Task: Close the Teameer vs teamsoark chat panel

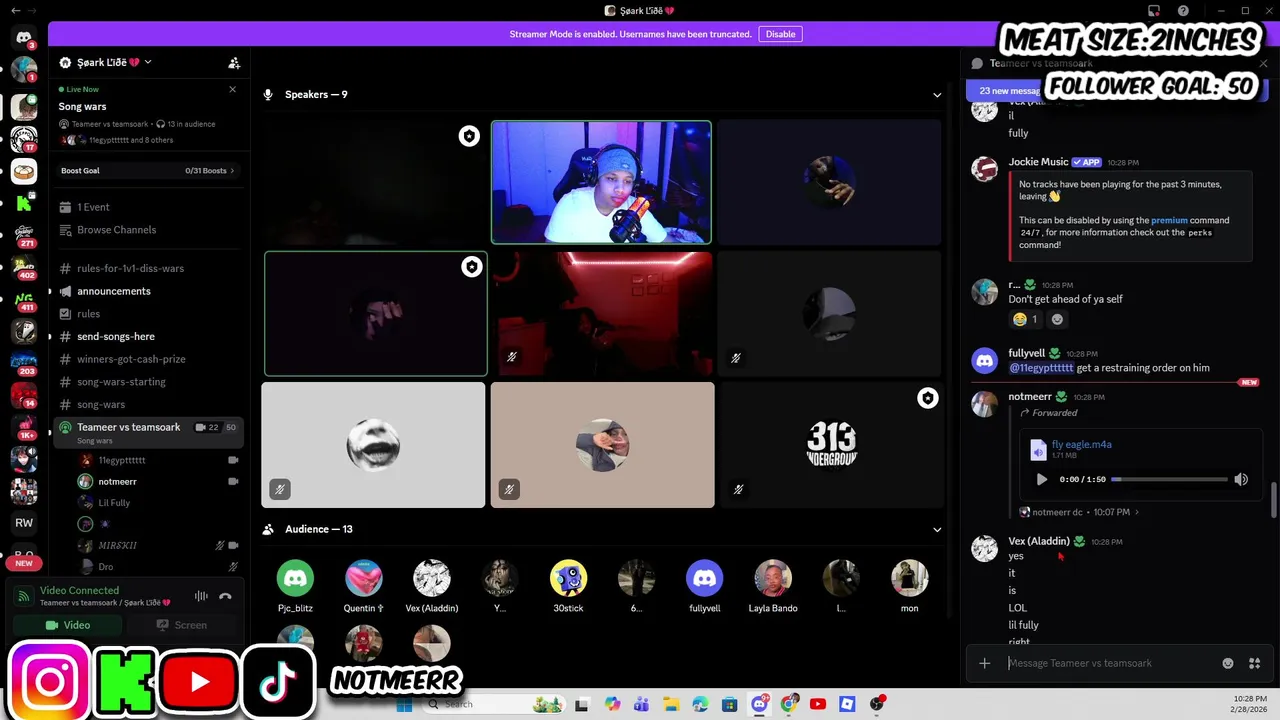Action: (x=1263, y=63)
